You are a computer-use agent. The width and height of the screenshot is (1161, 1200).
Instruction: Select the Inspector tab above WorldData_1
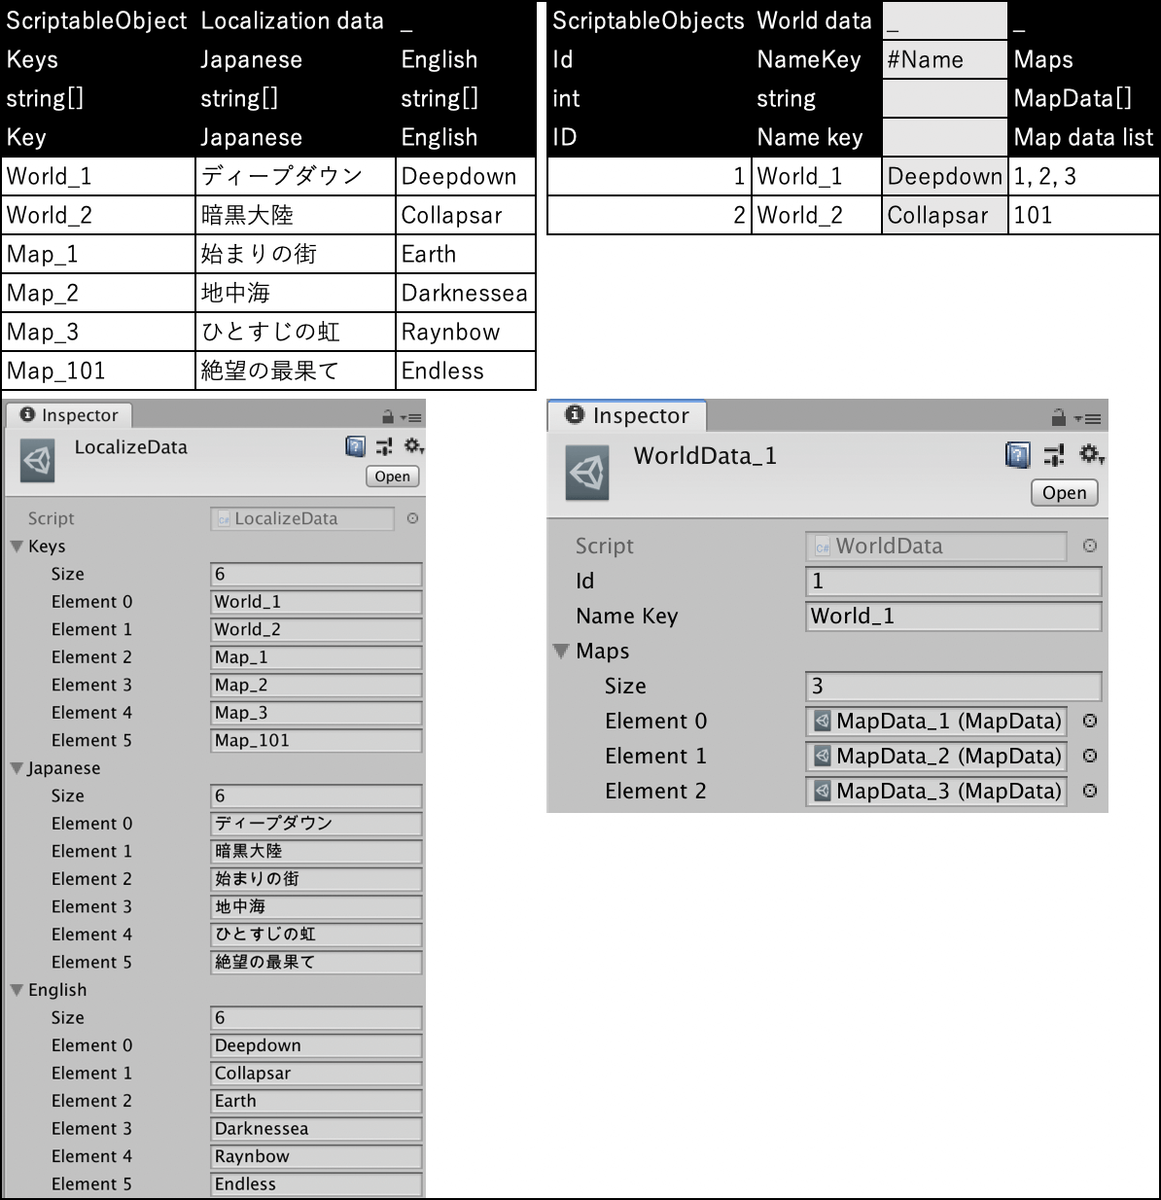click(627, 416)
